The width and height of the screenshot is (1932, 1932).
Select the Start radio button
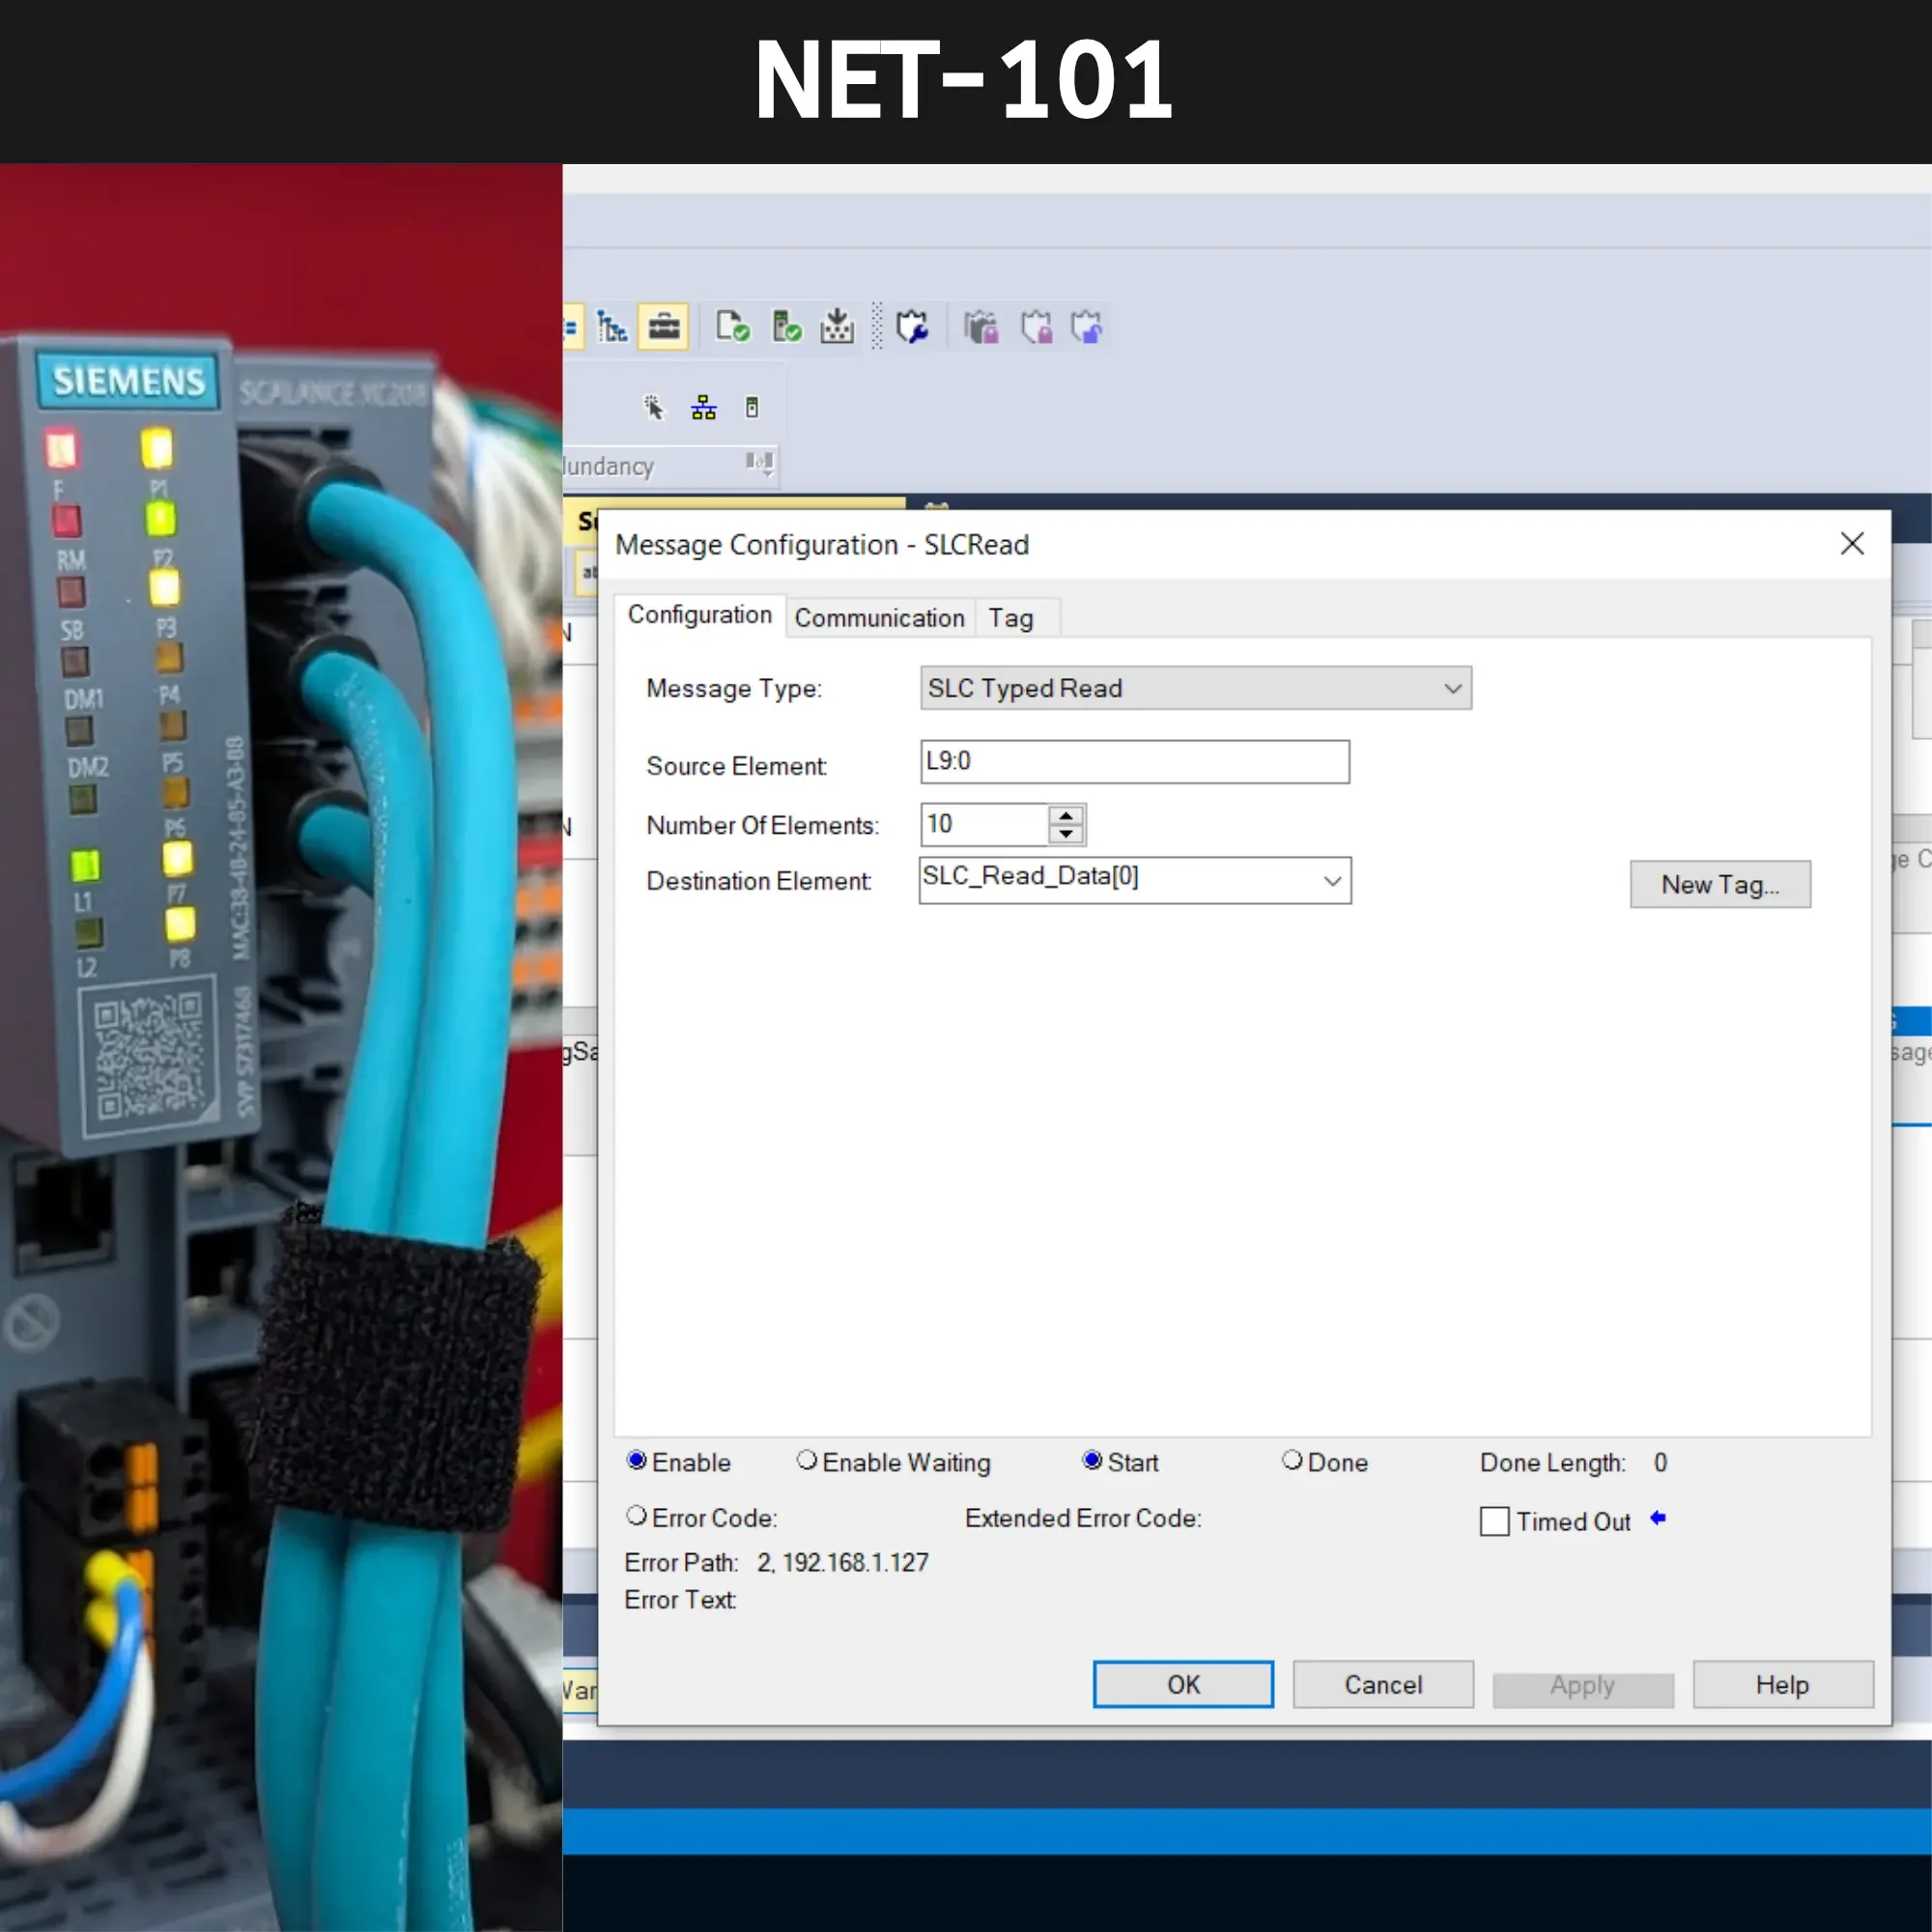click(x=1092, y=1461)
